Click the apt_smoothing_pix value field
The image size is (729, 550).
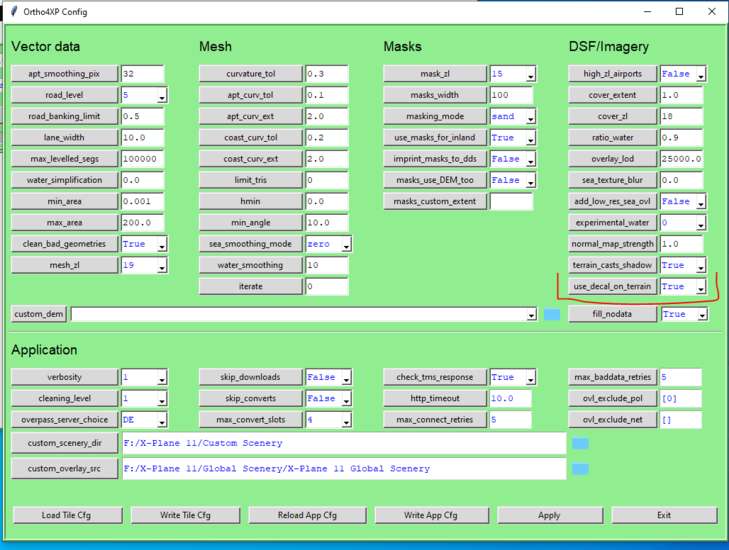[x=142, y=74]
